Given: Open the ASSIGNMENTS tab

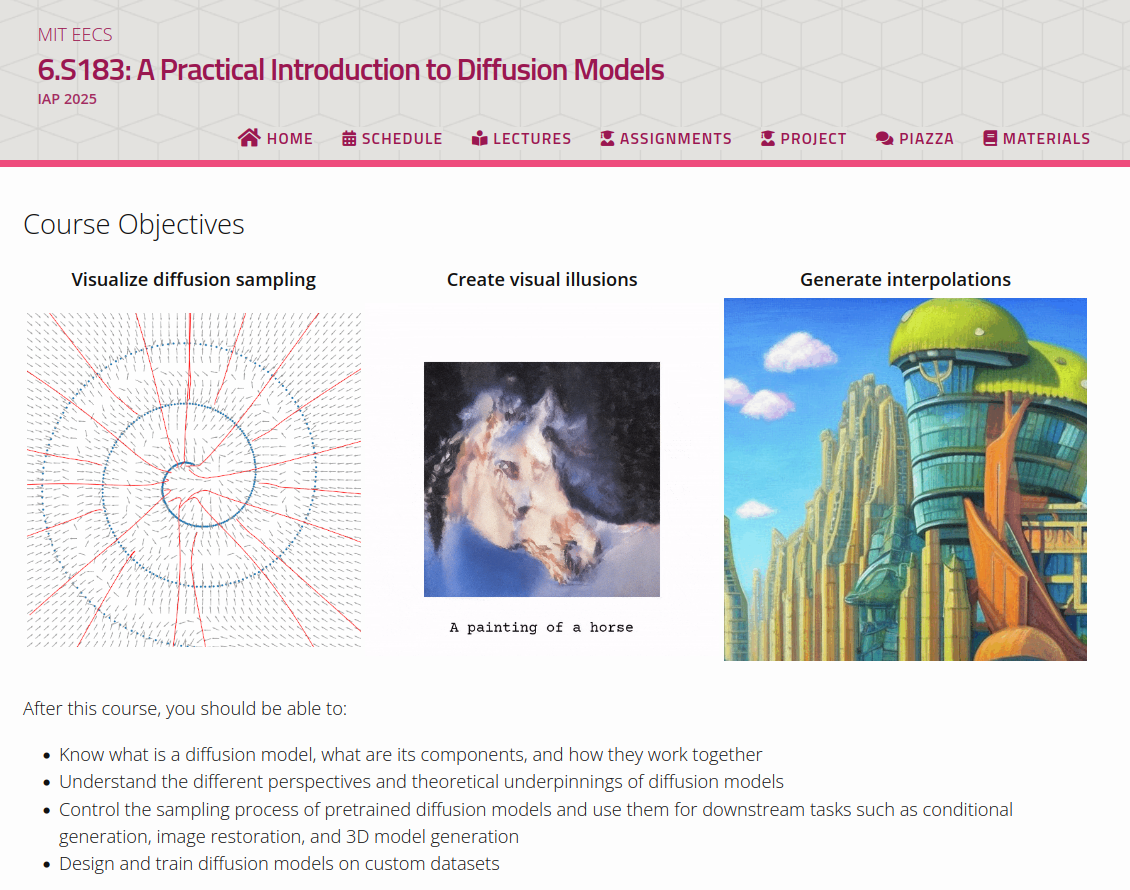Looking at the screenshot, I should (x=676, y=138).
